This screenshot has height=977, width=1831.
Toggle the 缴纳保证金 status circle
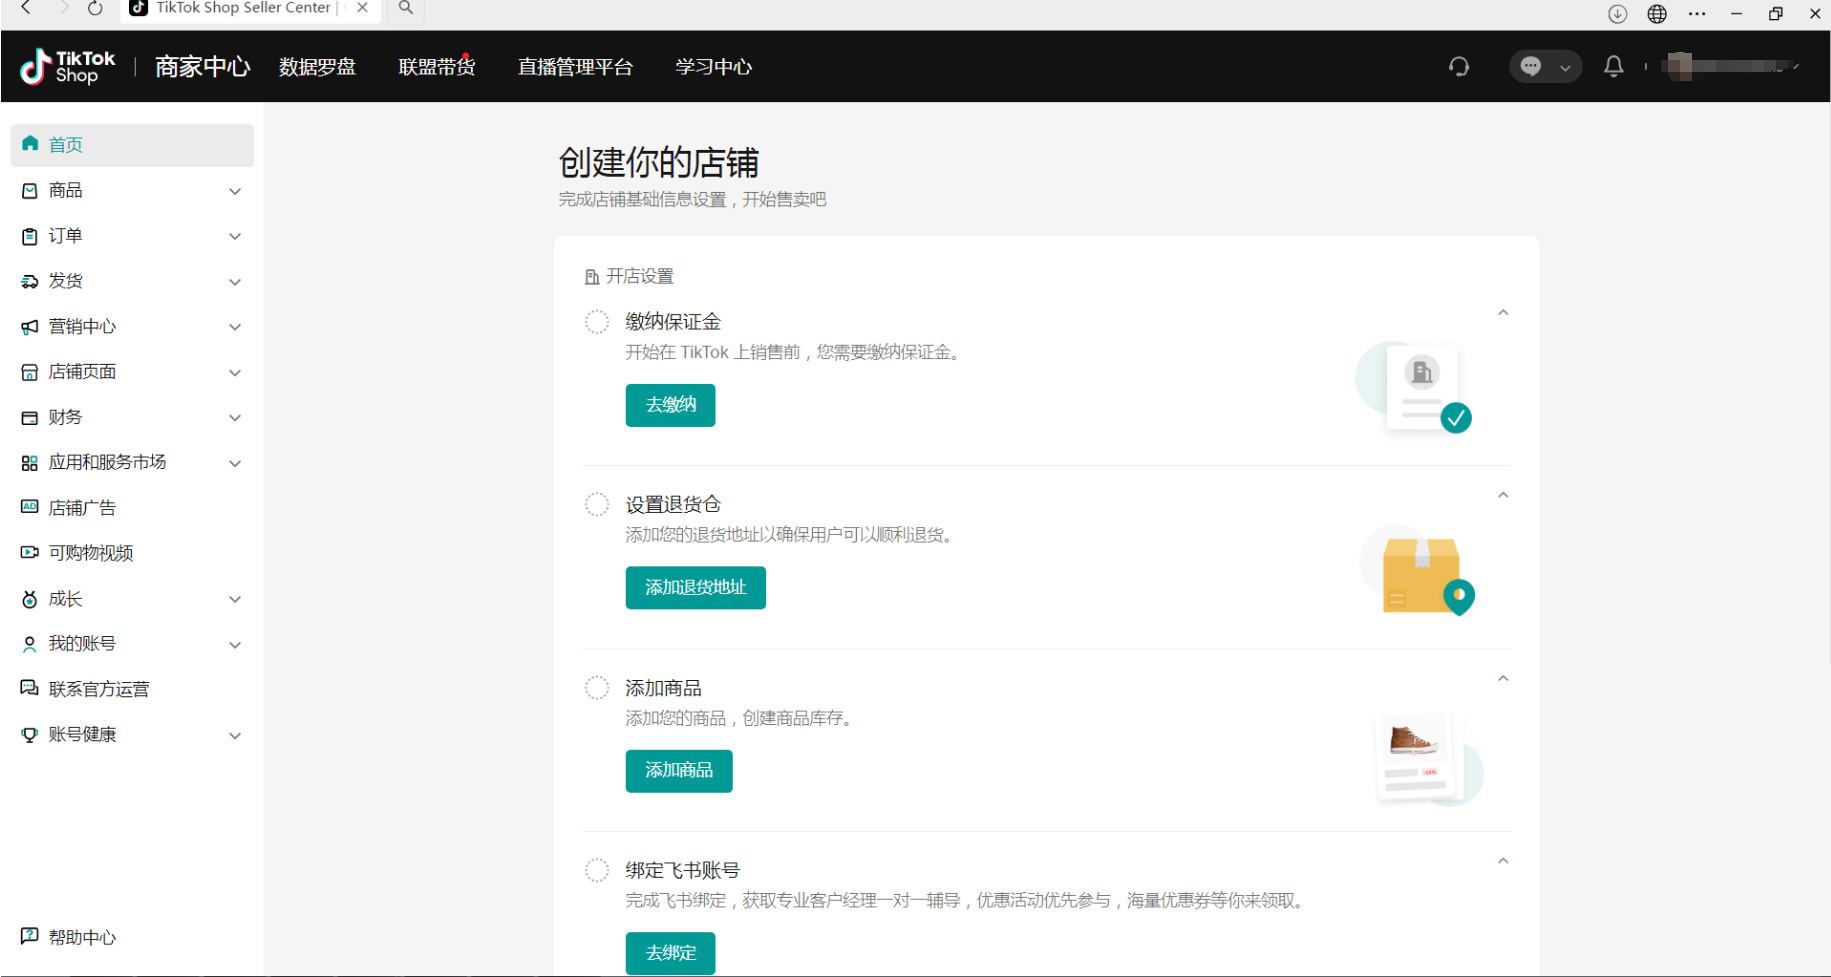(597, 322)
